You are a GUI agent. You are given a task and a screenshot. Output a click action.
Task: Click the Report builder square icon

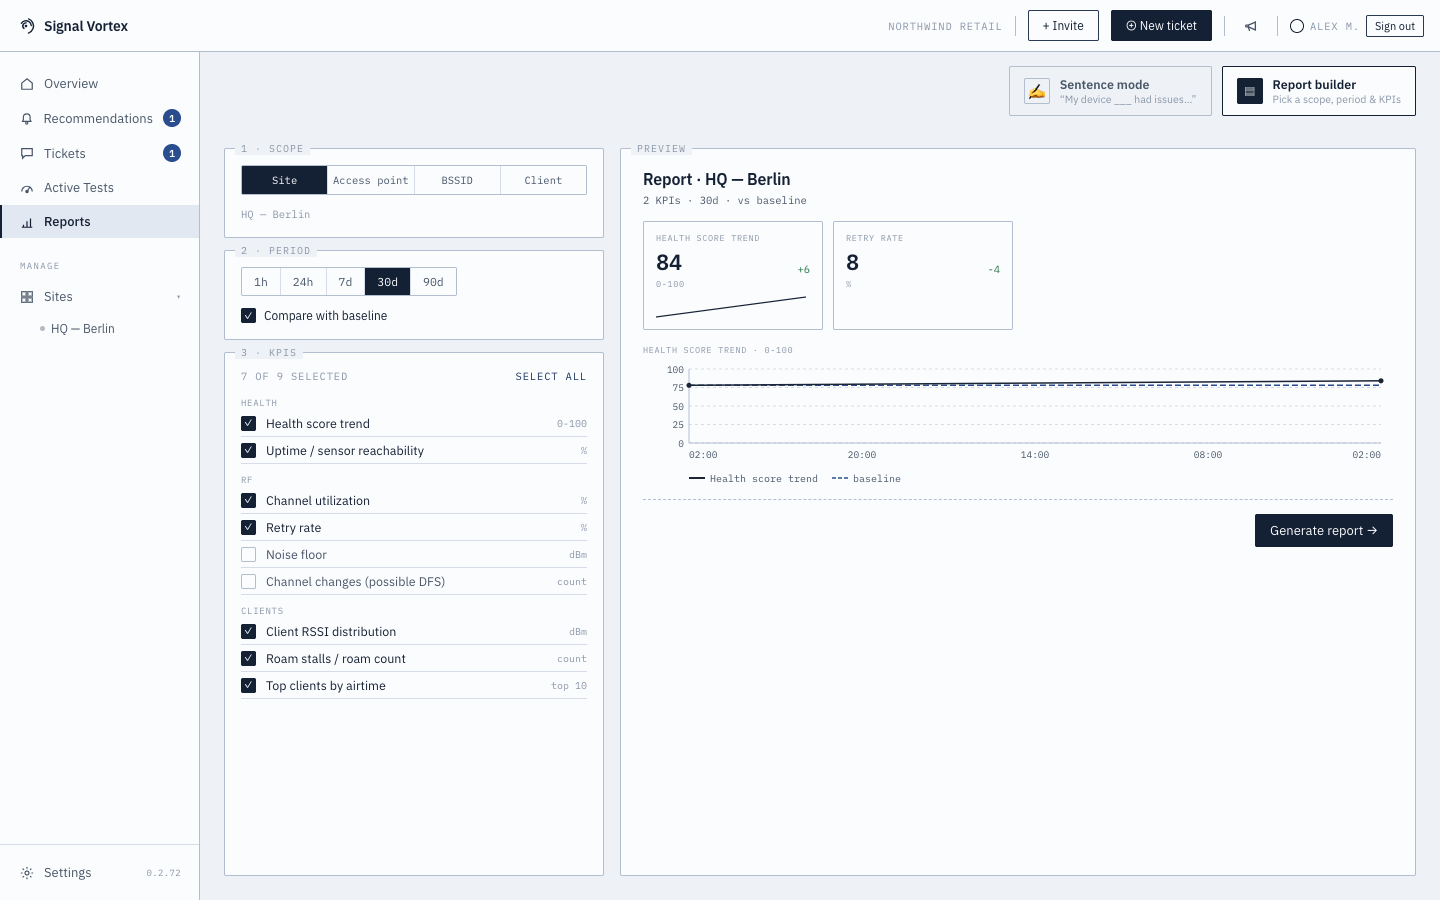[x=1250, y=91]
